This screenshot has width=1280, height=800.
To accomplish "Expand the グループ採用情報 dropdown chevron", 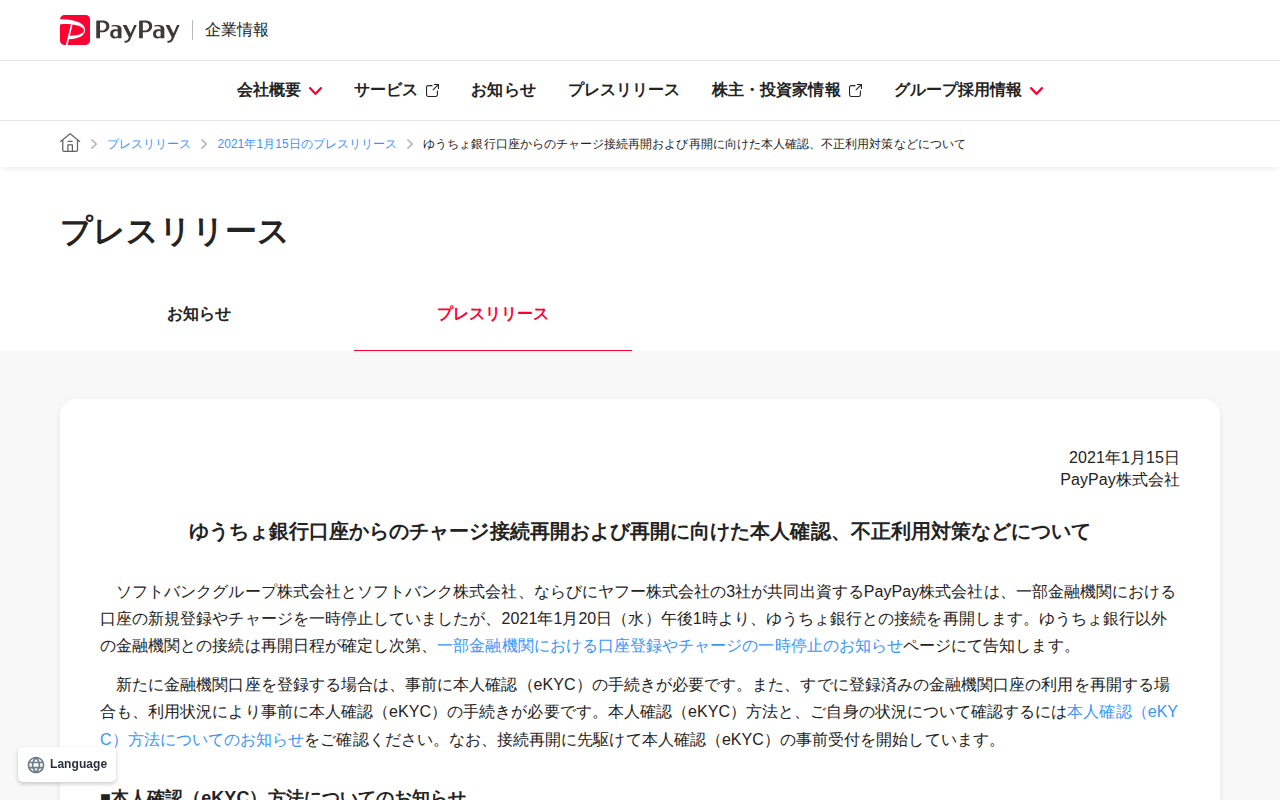I will pos(1036,91).
